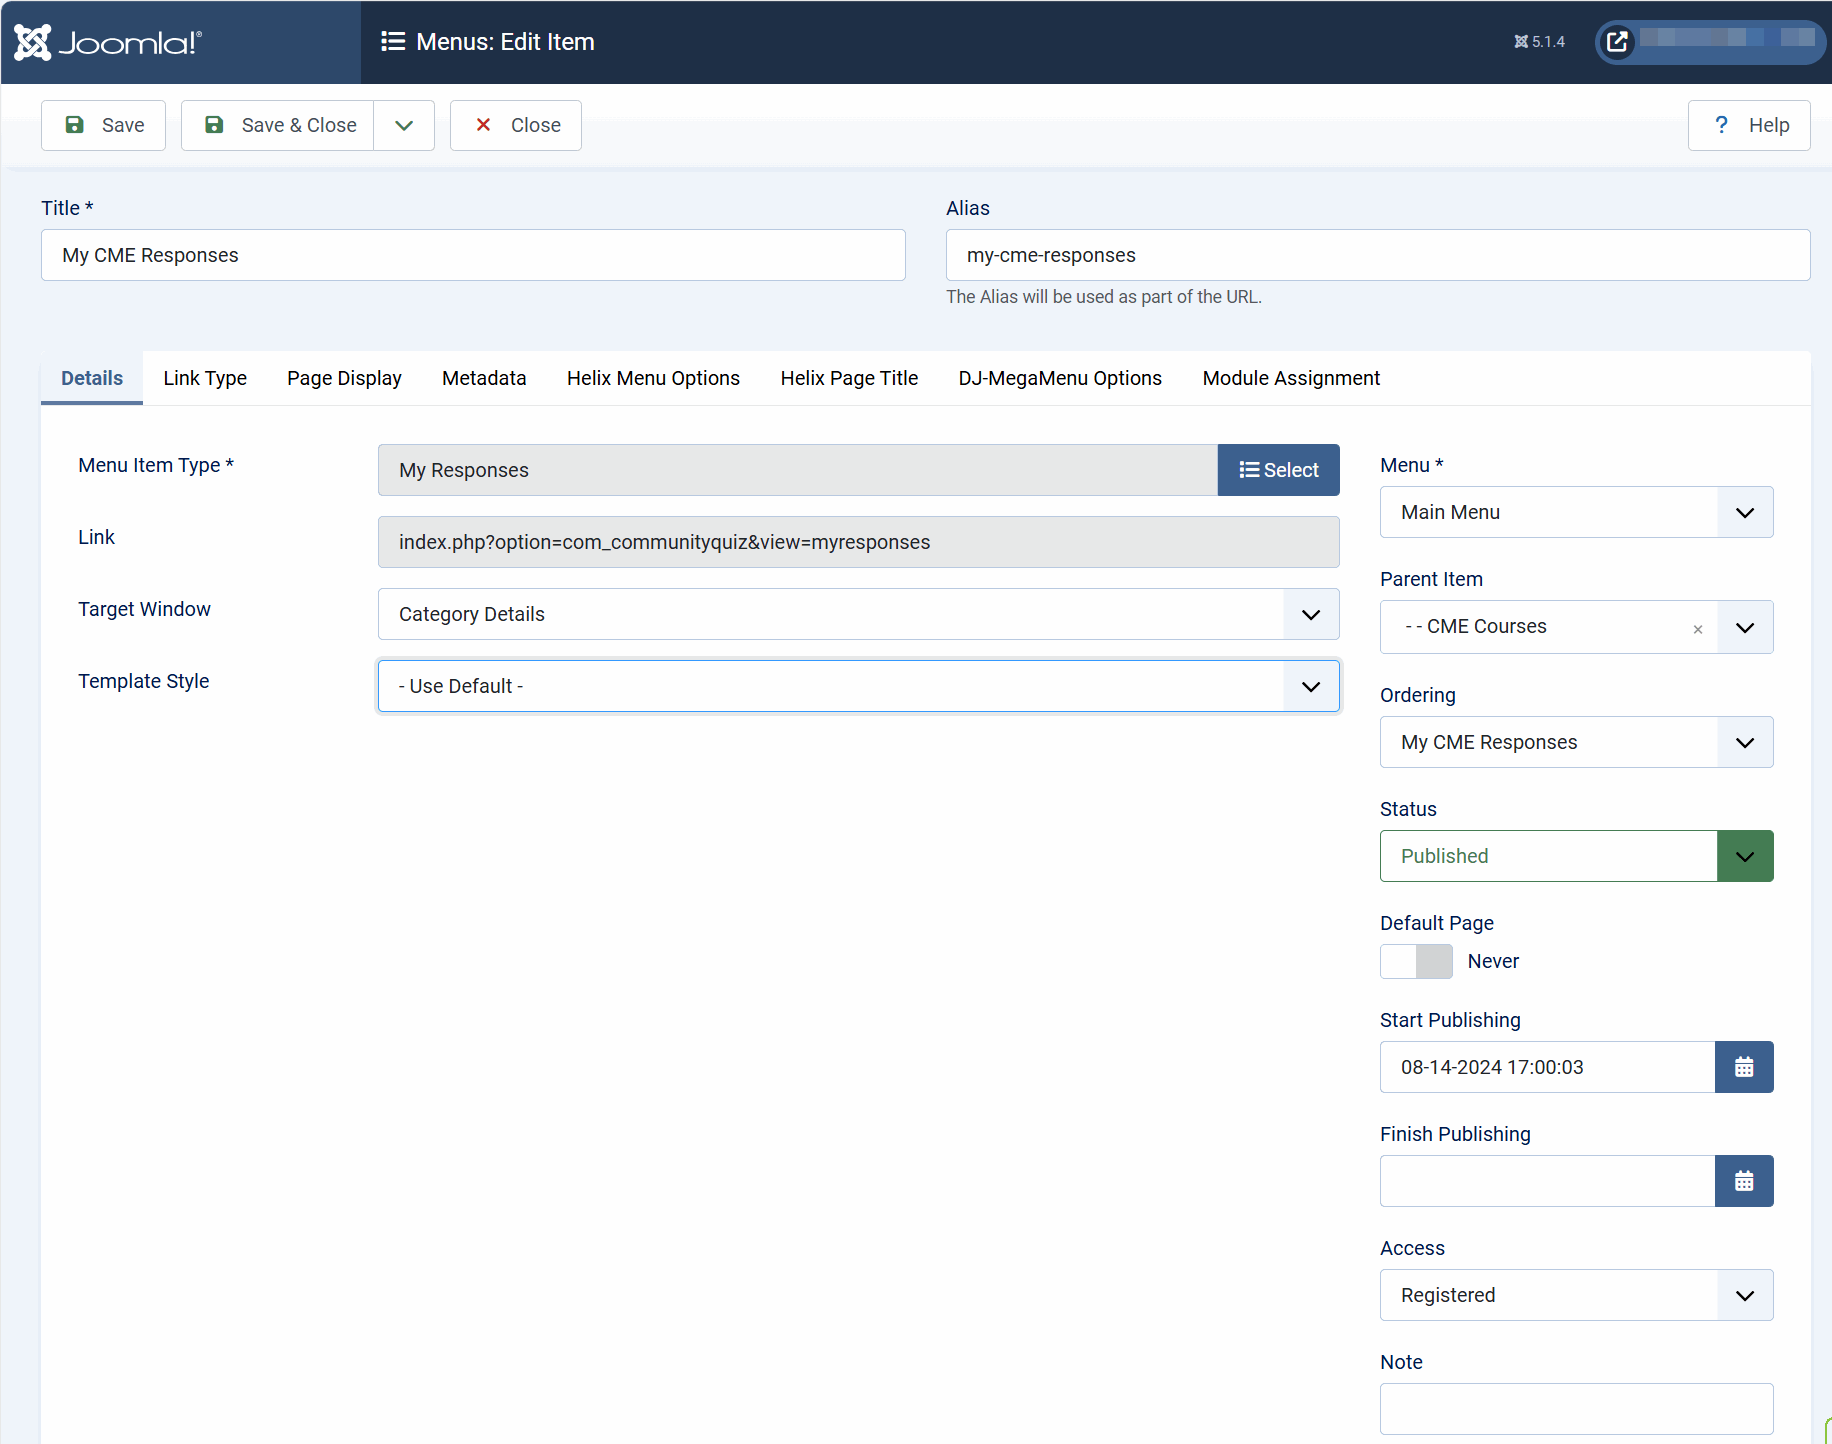This screenshot has width=1832, height=1444.
Task: Toggle the Default Page switch
Action: (1416, 961)
